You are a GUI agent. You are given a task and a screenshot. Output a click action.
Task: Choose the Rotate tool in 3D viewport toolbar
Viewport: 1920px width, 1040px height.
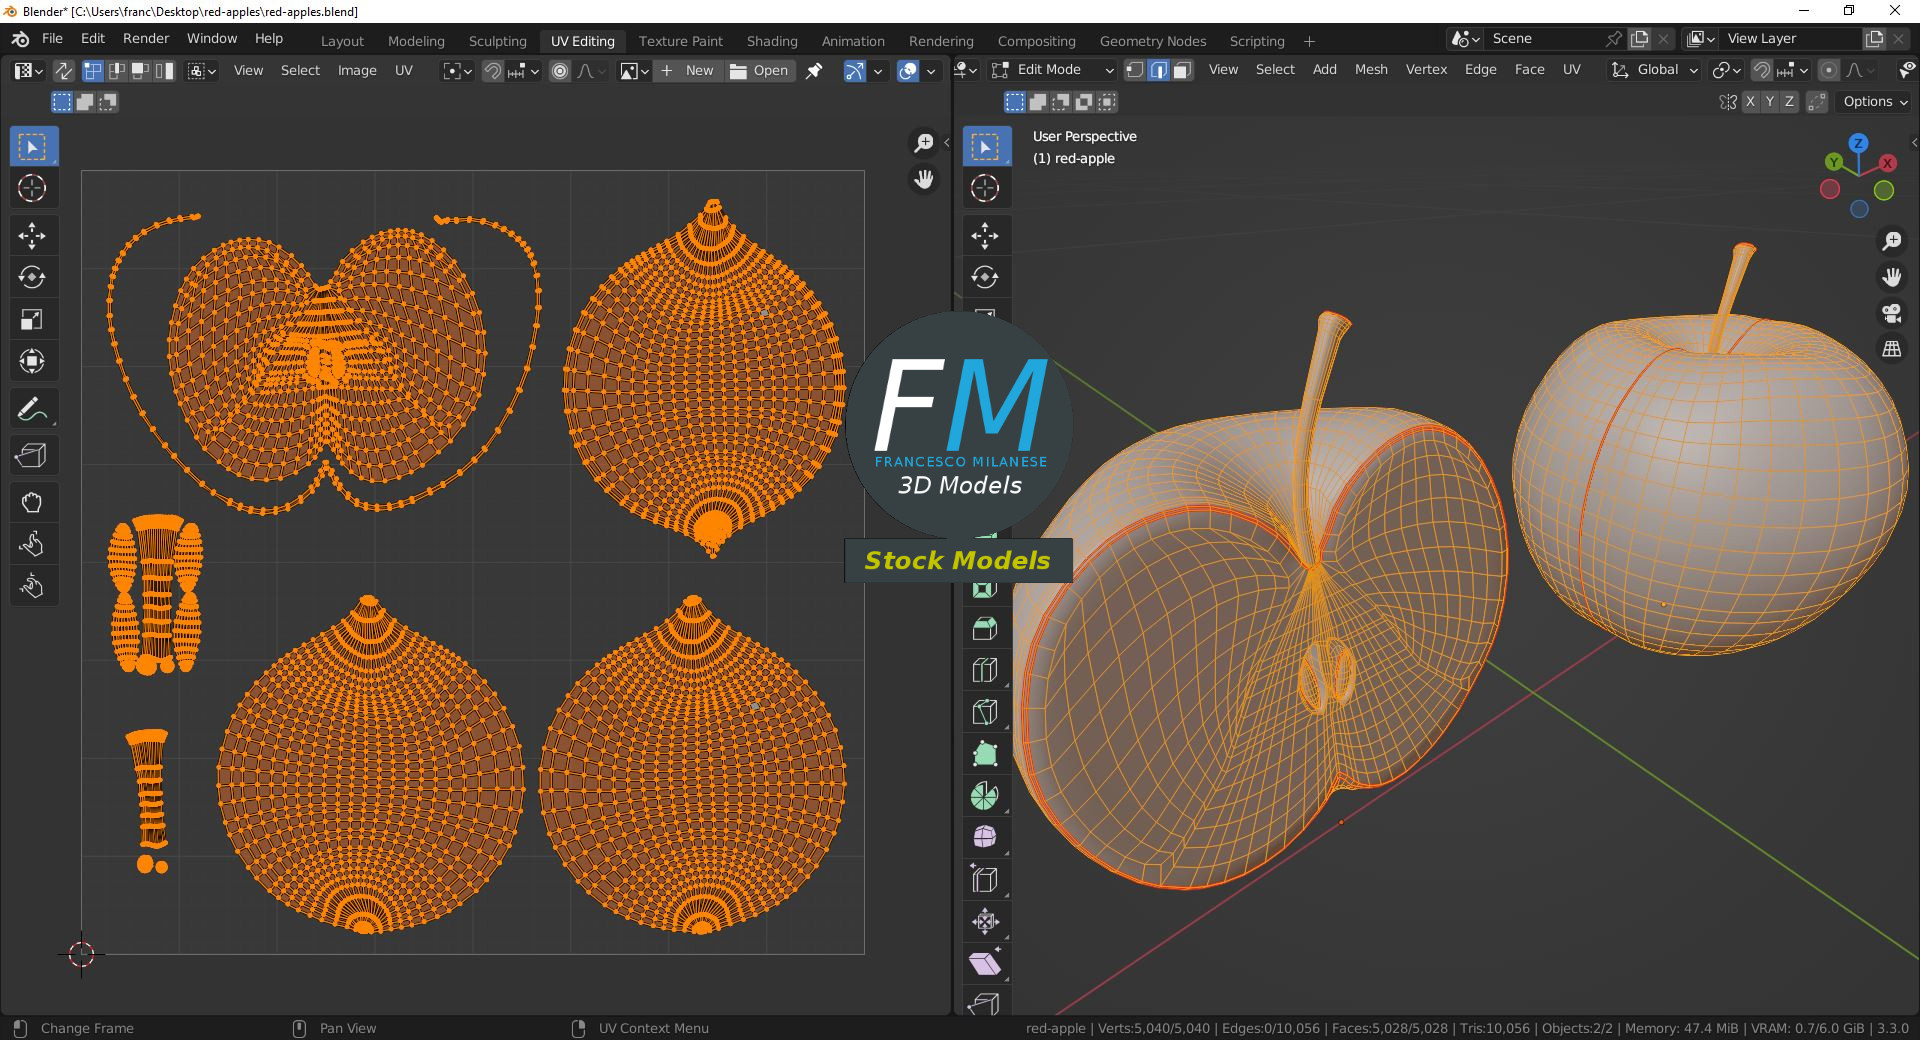(985, 277)
